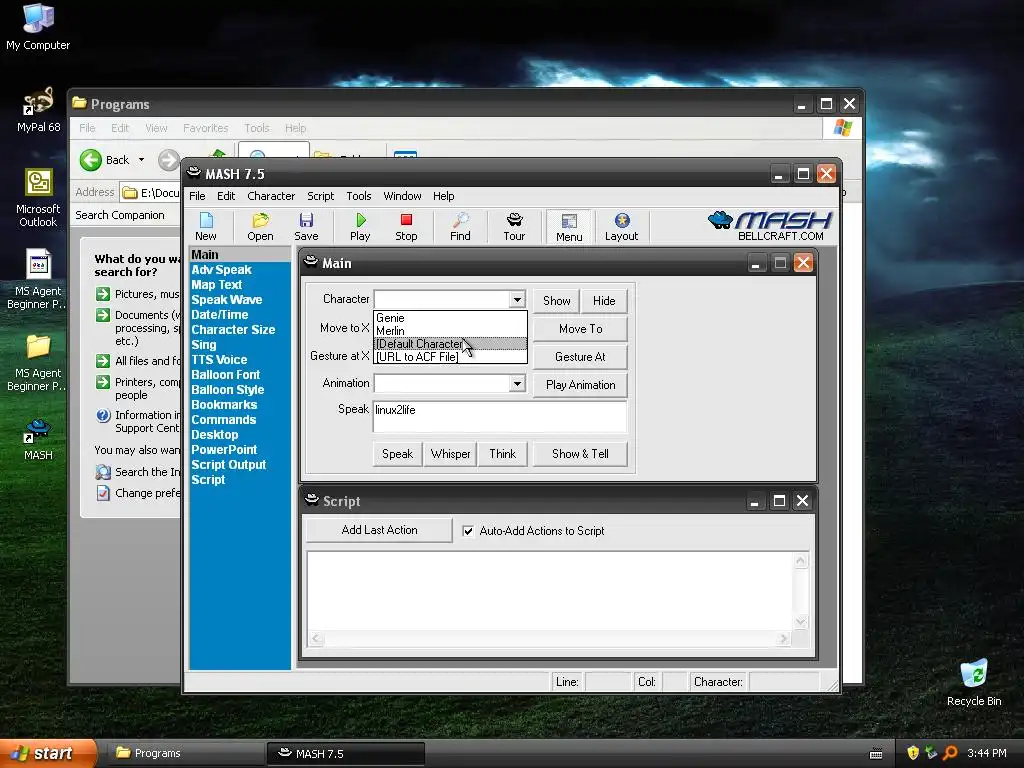Select [URL to ACF File] option
1024x768 pixels.
point(450,357)
